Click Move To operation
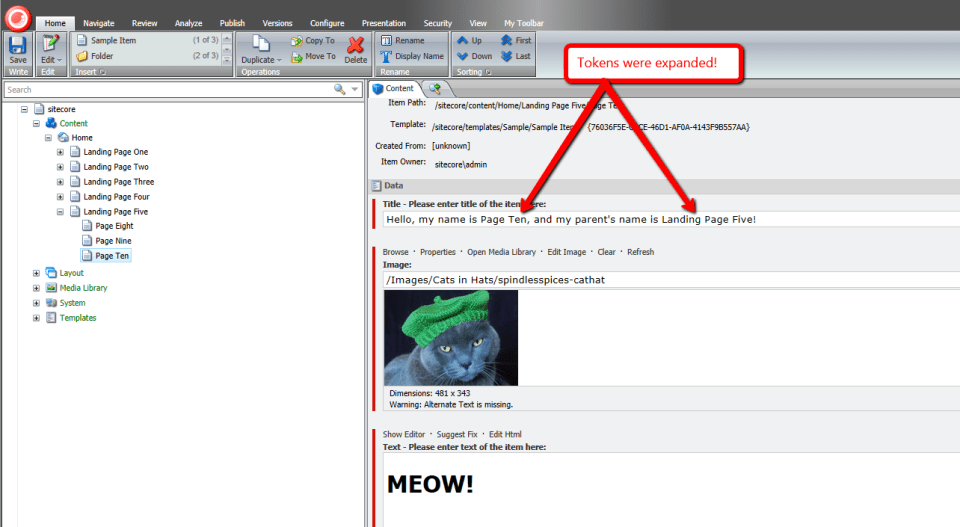 (313, 57)
